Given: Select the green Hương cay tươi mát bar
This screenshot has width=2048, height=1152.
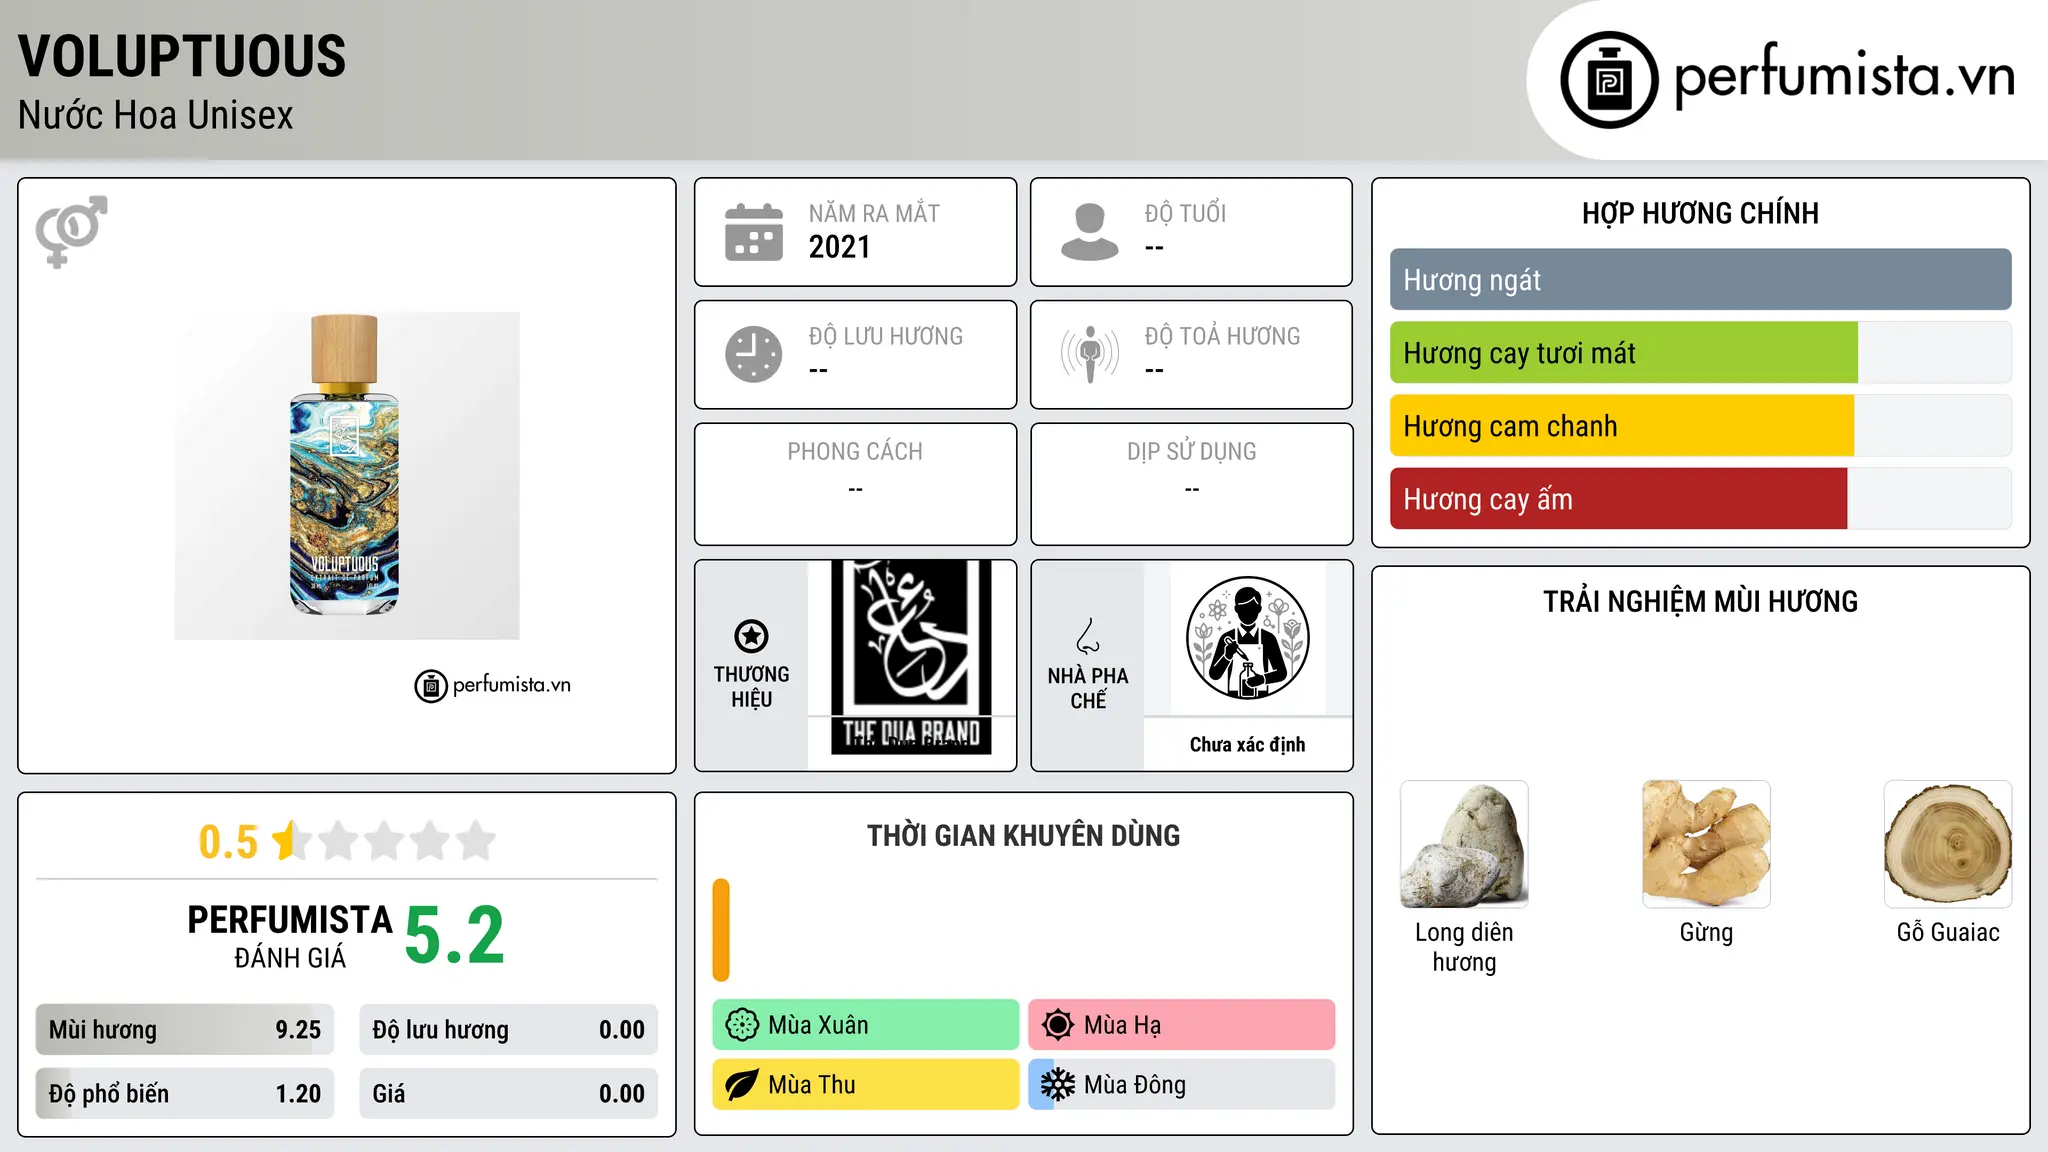Looking at the screenshot, I should [1623, 353].
